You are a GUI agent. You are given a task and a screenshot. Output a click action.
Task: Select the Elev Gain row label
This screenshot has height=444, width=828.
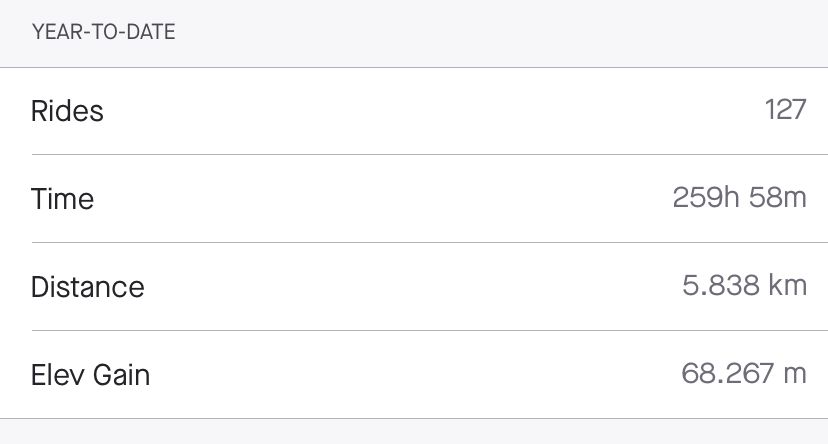pyautogui.click(x=91, y=375)
